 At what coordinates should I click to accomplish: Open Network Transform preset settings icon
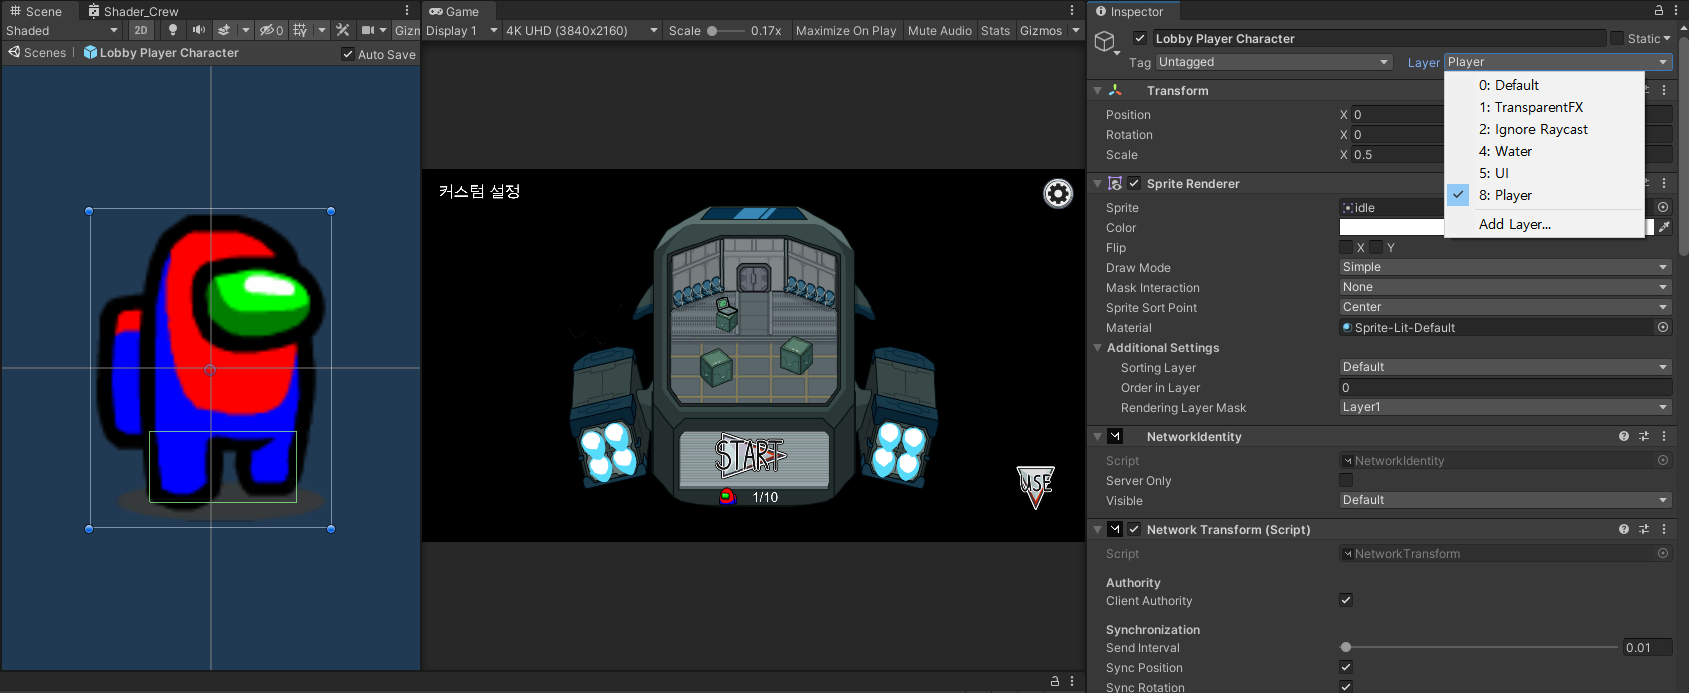(x=1644, y=529)
